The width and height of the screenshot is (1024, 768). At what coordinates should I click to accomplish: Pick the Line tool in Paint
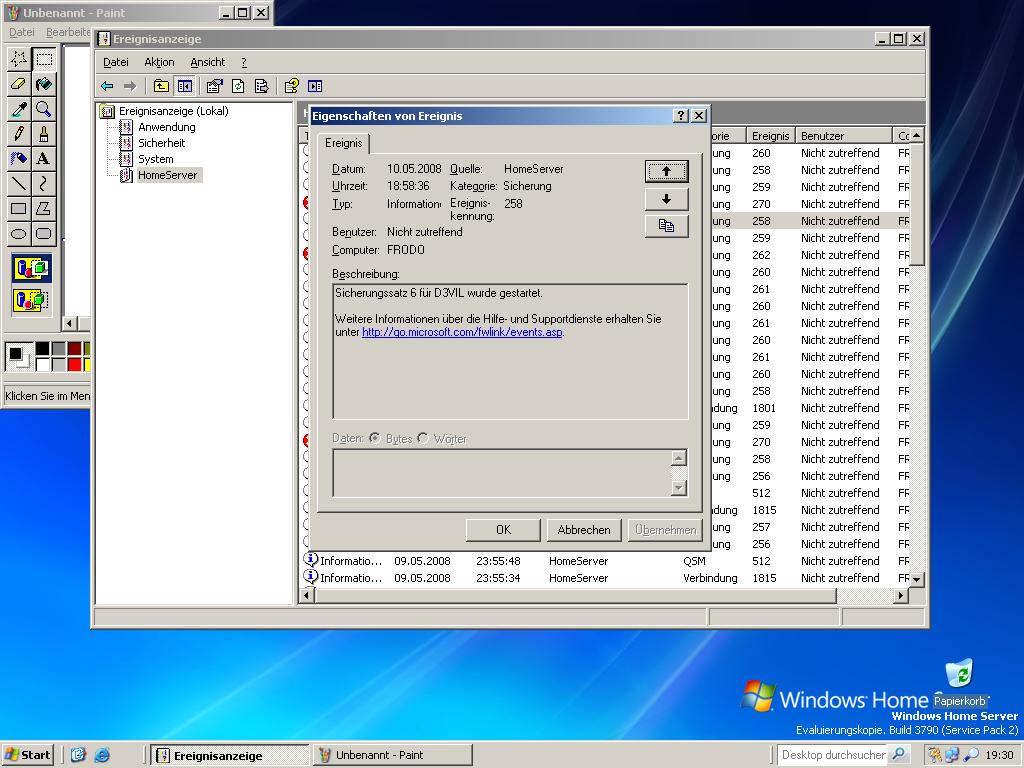pos(19,184)
